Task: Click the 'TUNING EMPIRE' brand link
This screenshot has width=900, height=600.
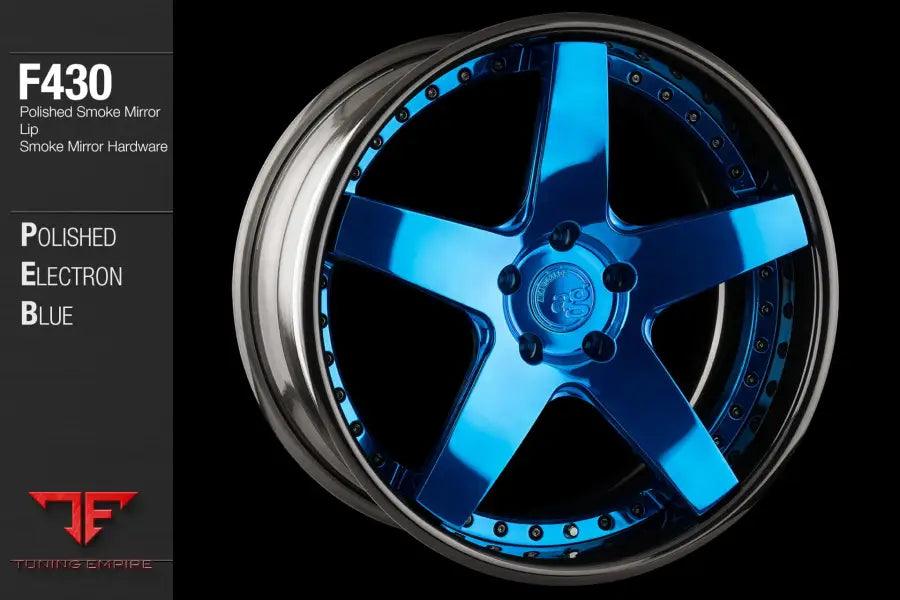Action: (85, 560)
